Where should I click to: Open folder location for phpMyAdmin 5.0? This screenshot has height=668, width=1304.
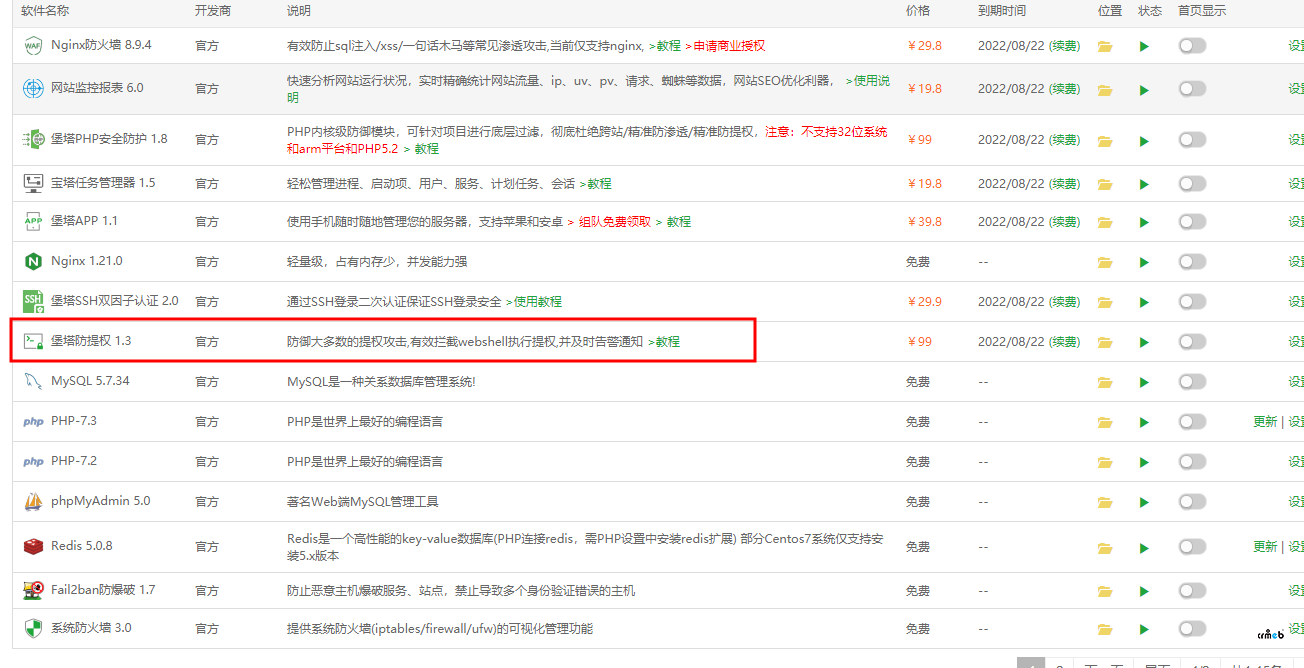[x=1105, y=502]
